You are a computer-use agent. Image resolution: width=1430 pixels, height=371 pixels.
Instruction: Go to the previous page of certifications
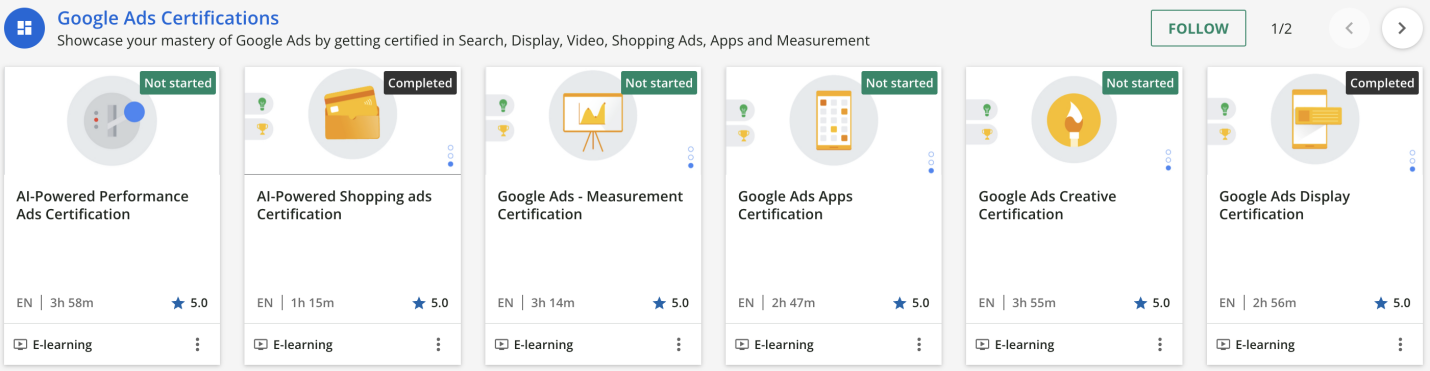pyautogui.click(x=1349, y=28)
